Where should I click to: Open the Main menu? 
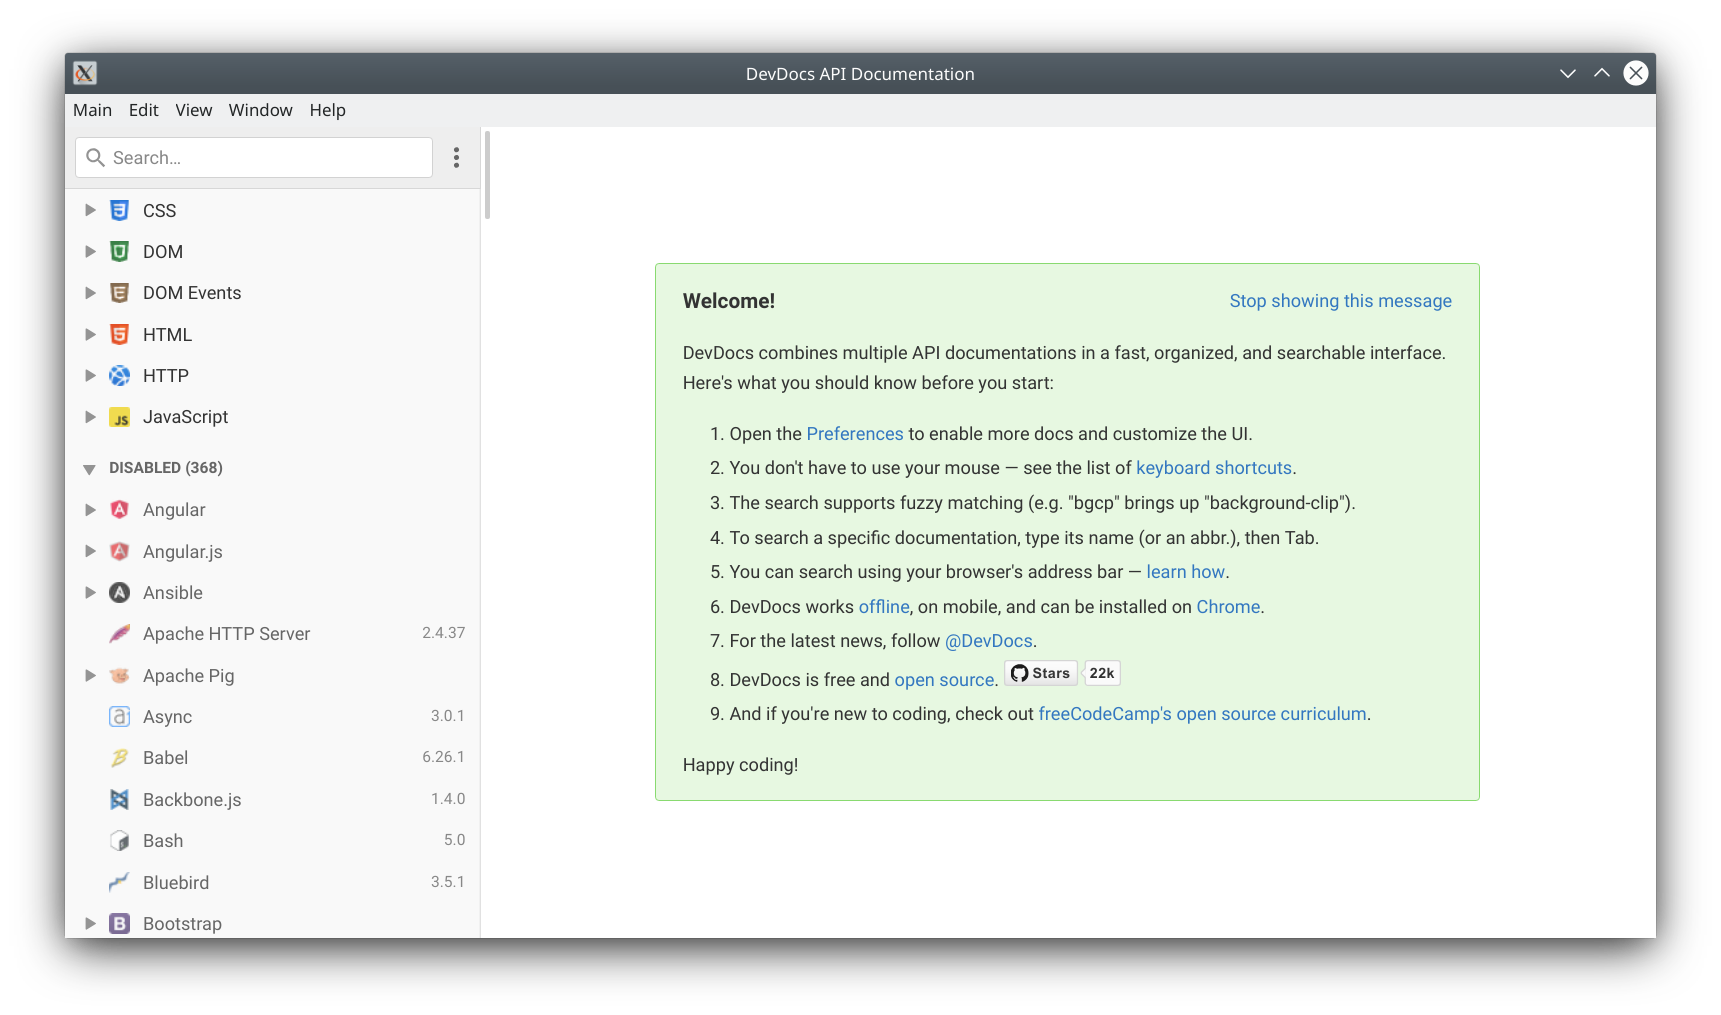(93, 110)
